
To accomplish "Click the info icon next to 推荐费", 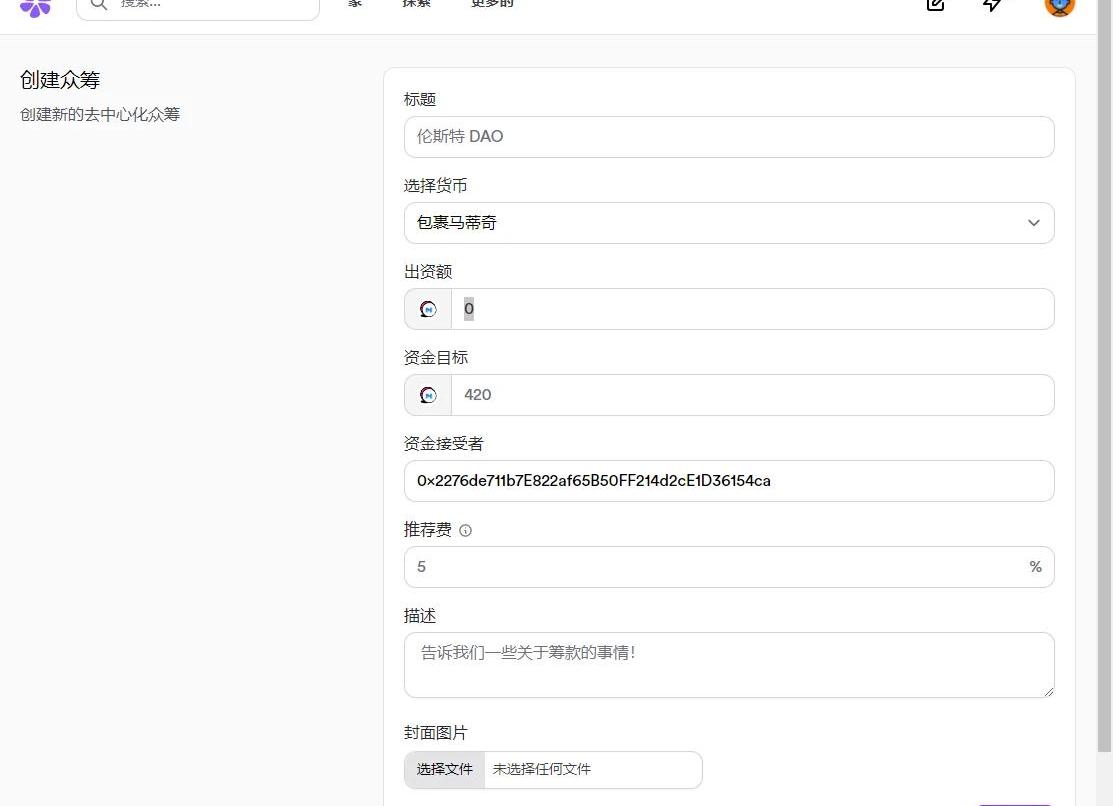I will (x=465, y=531).
